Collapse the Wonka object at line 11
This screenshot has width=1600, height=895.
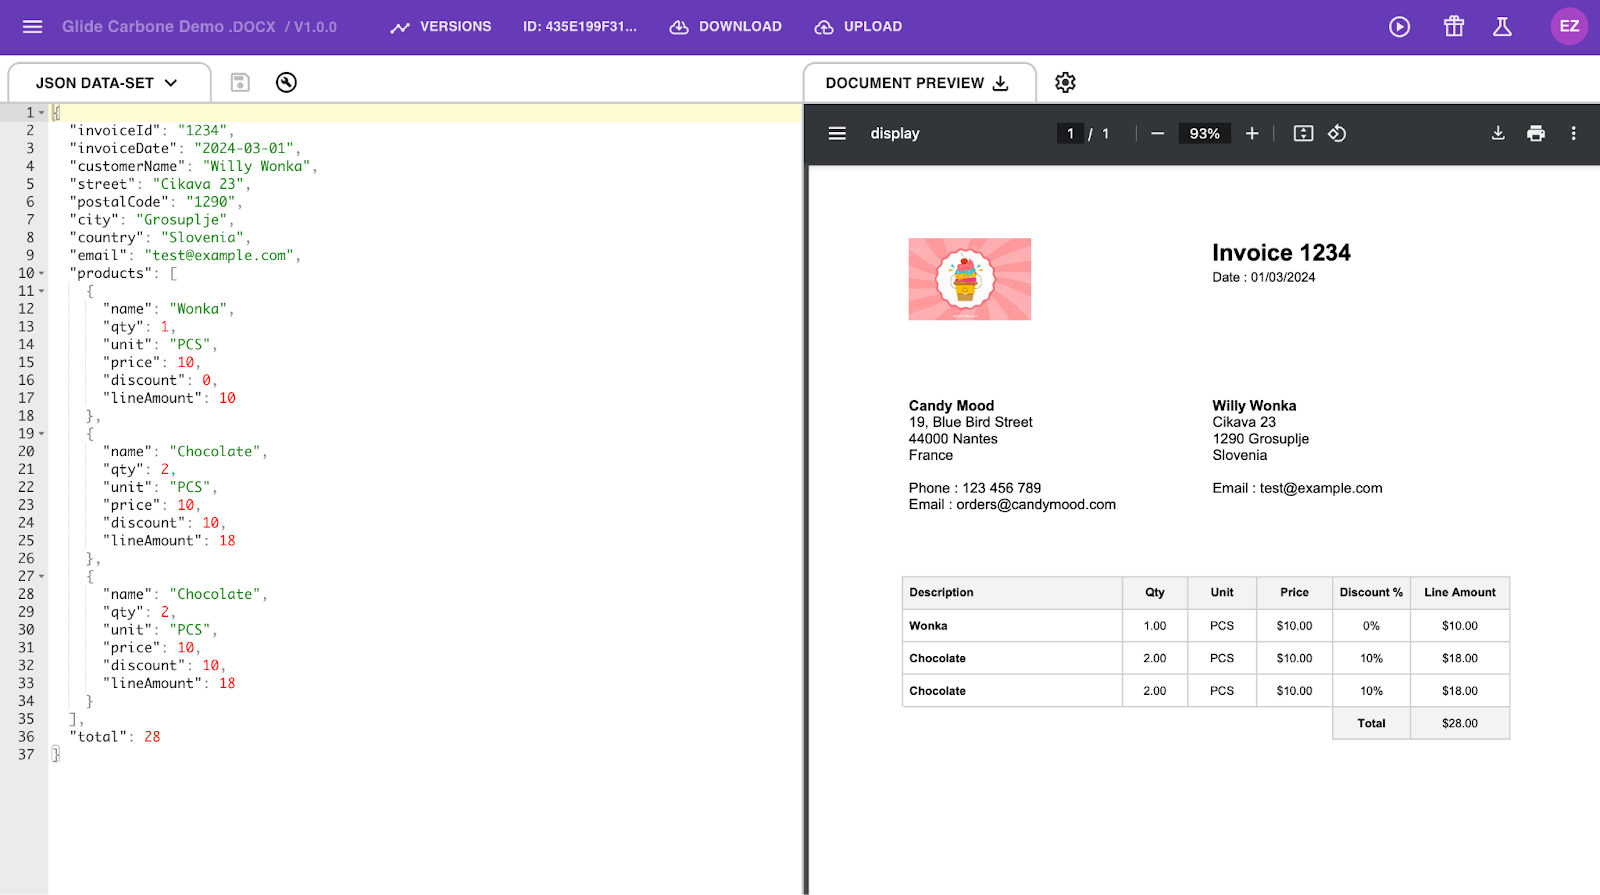point(41,291)
